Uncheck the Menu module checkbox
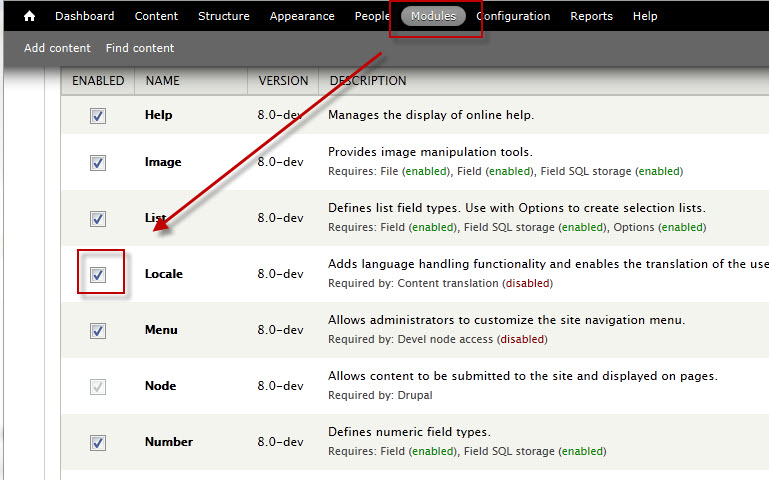 coord(98,331)
